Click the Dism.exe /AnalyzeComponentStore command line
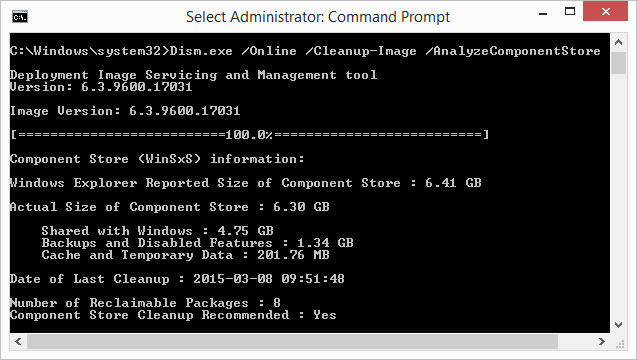This screenshot has width=637, height=360. coord(305,51)
